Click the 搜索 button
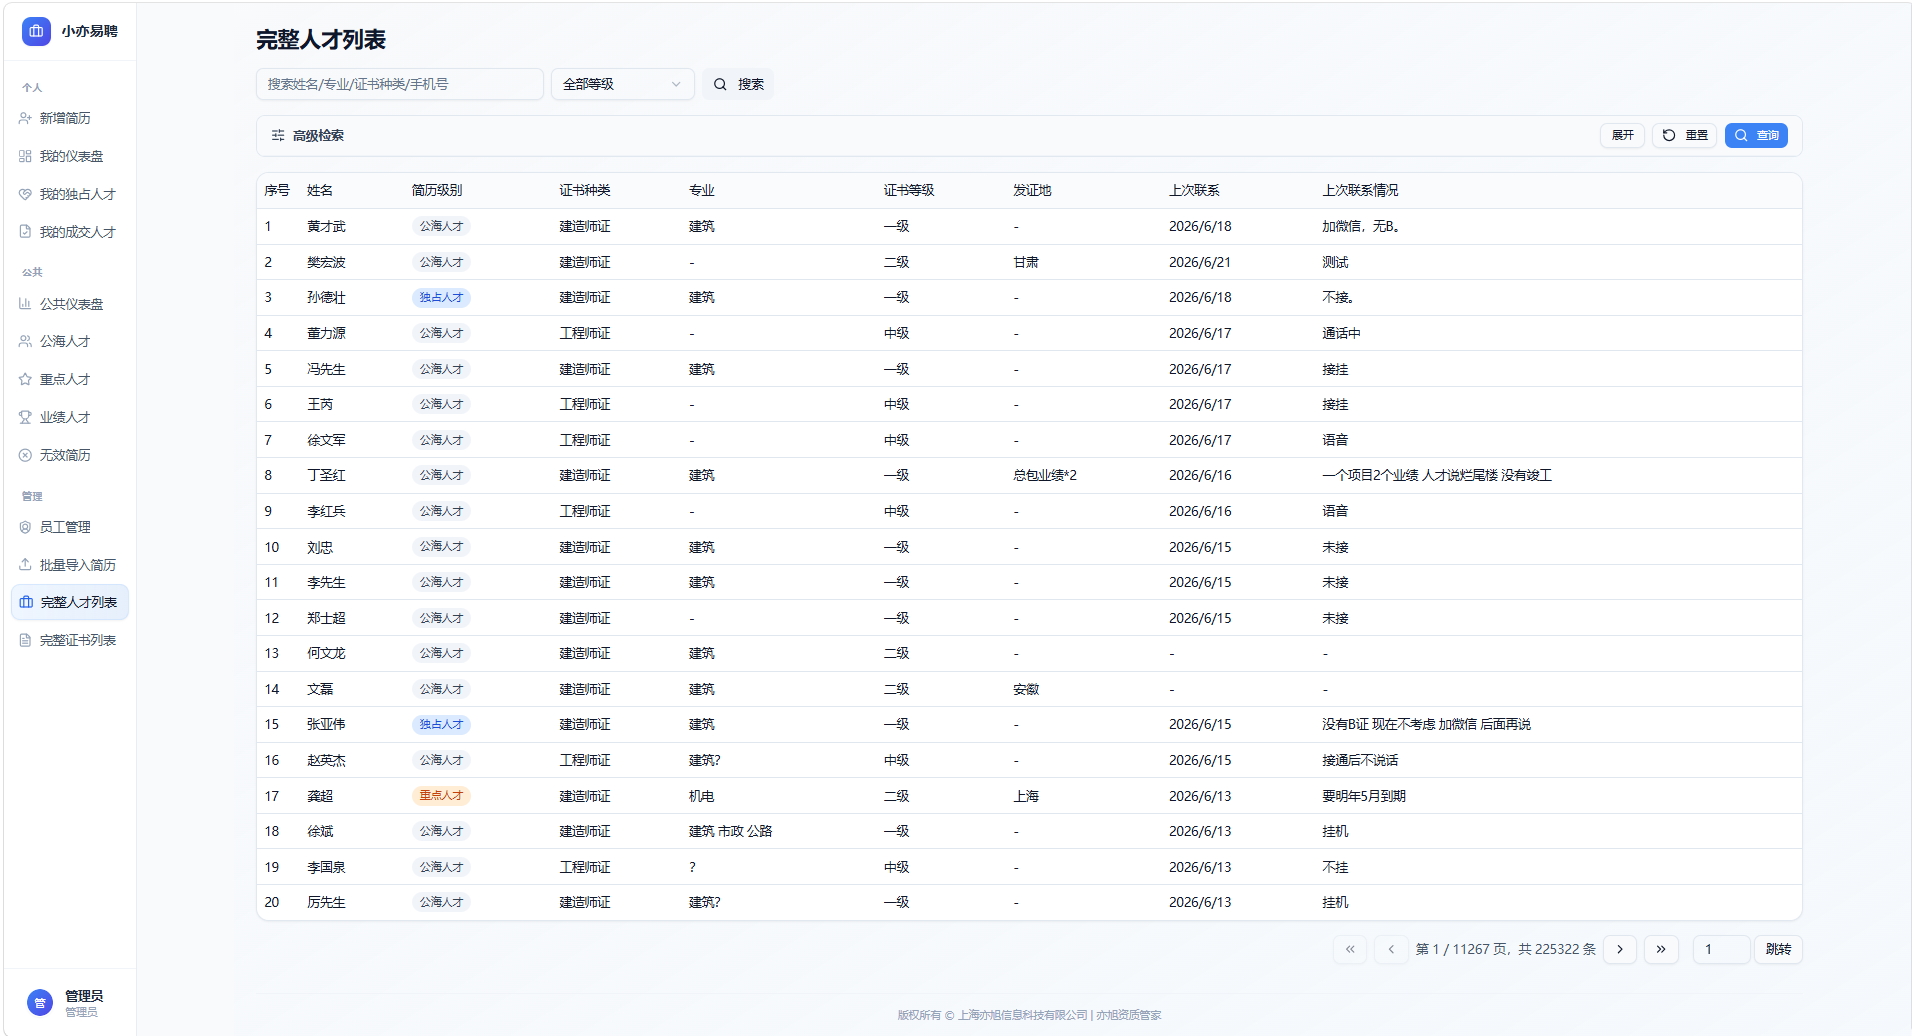Image resolution: width=1912 pixels, height=1036 pixels. (738, 84)
